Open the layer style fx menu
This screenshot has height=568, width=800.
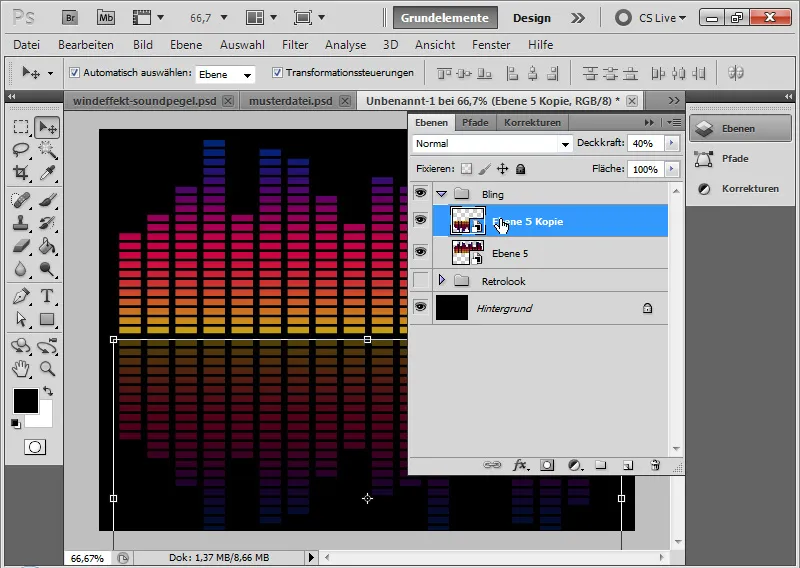tap(520, 465)
